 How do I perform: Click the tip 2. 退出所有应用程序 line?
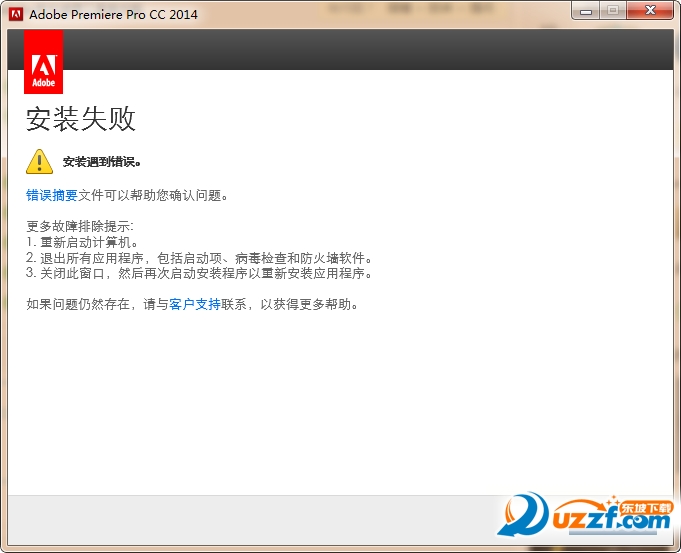click(x=199, y=258)
